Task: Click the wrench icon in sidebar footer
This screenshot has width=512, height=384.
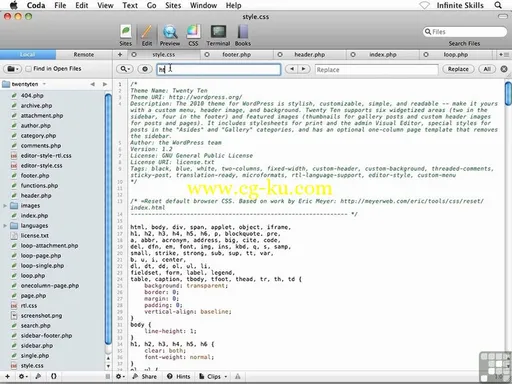Action: click(38, 376)
